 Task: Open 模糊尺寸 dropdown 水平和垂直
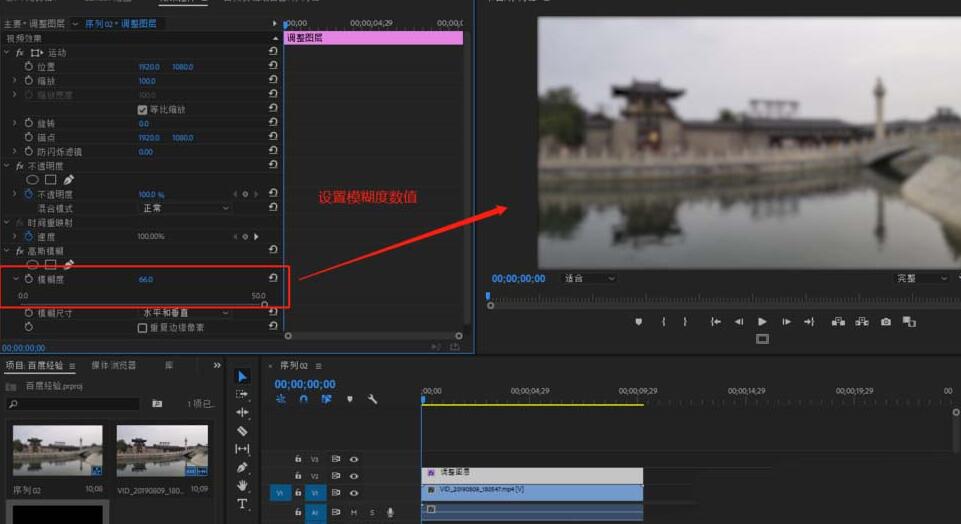(x=184, y=313)
